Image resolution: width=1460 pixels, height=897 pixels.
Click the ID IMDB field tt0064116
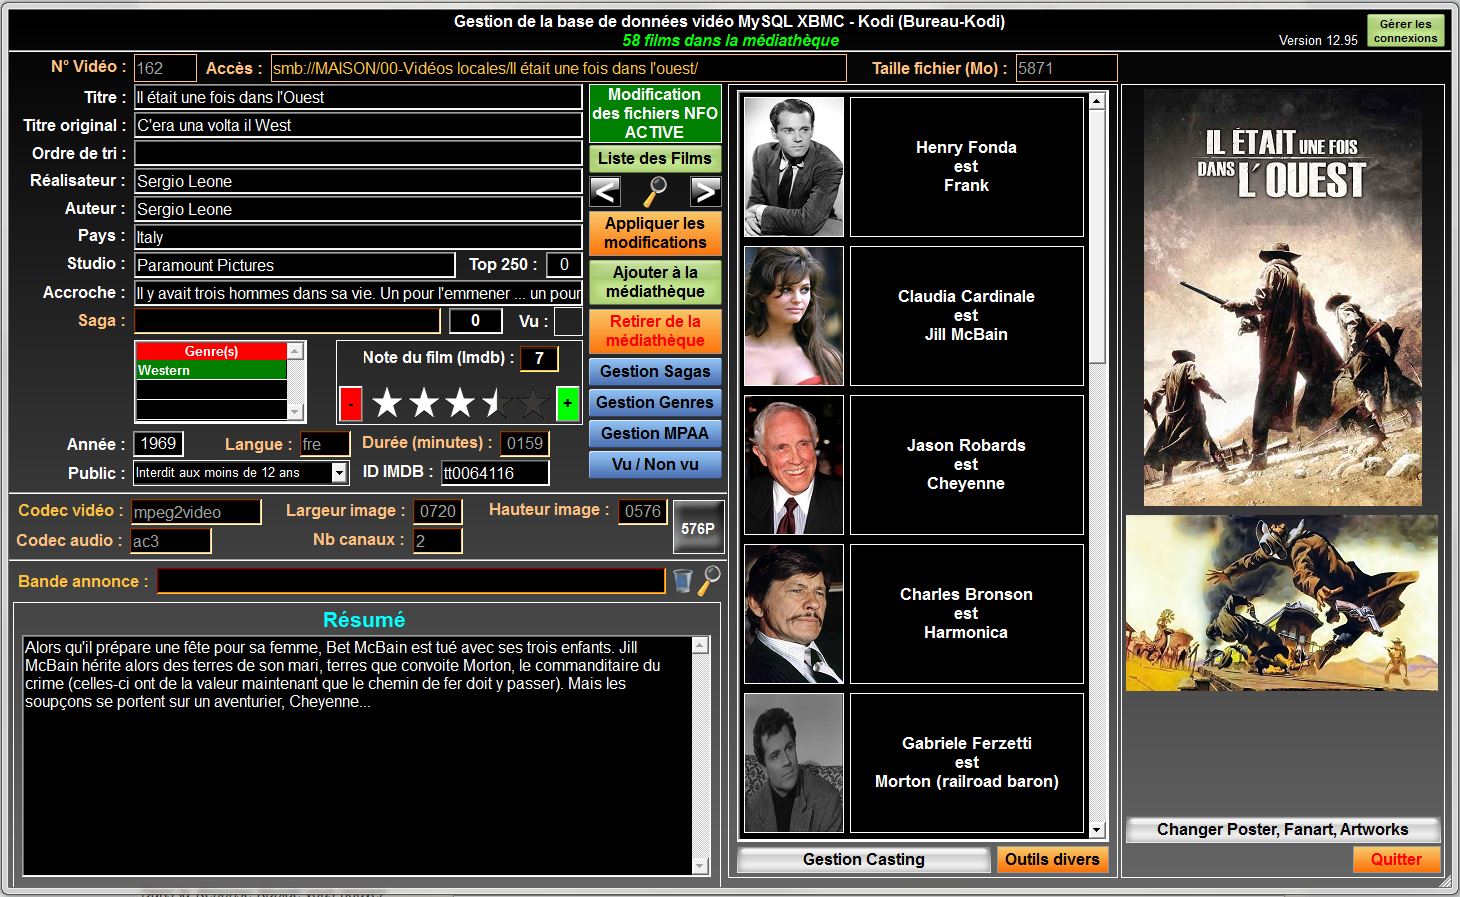(x=495, y=473)
